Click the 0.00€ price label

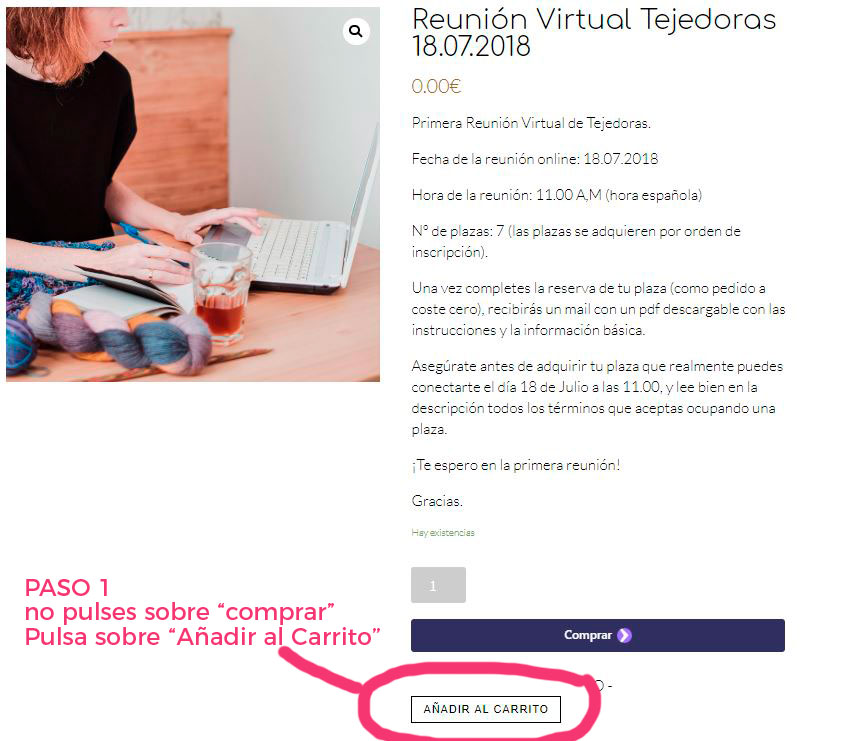(436, 86)
